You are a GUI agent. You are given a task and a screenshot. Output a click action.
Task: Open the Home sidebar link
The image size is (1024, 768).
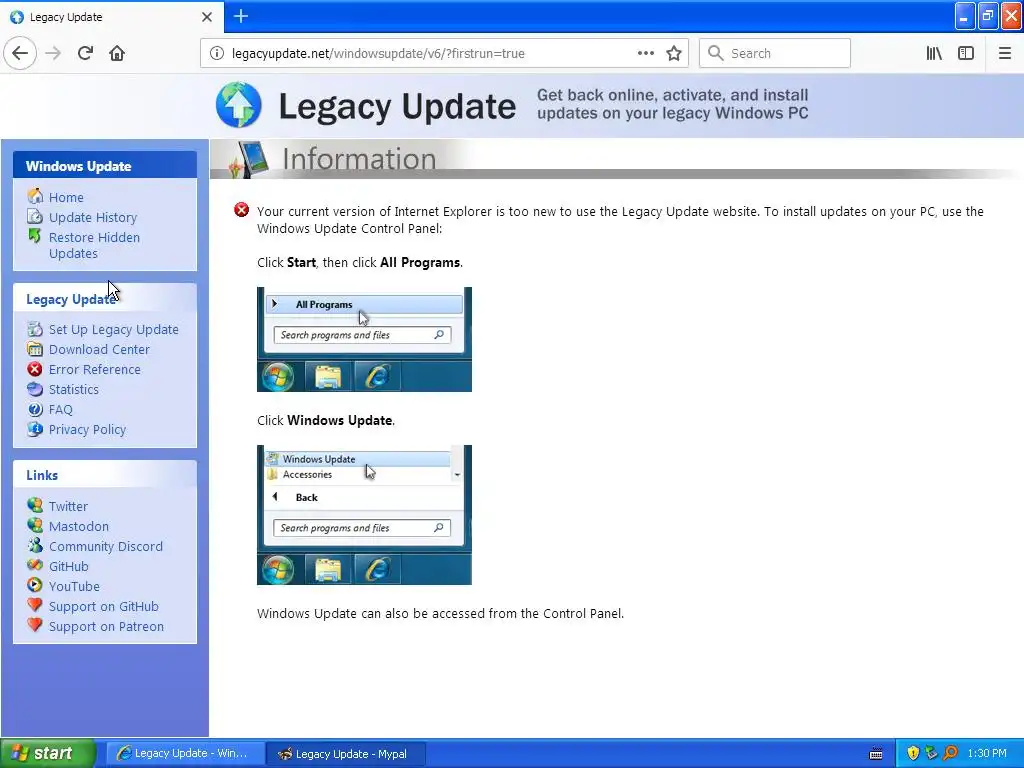(x=66, y=197)
